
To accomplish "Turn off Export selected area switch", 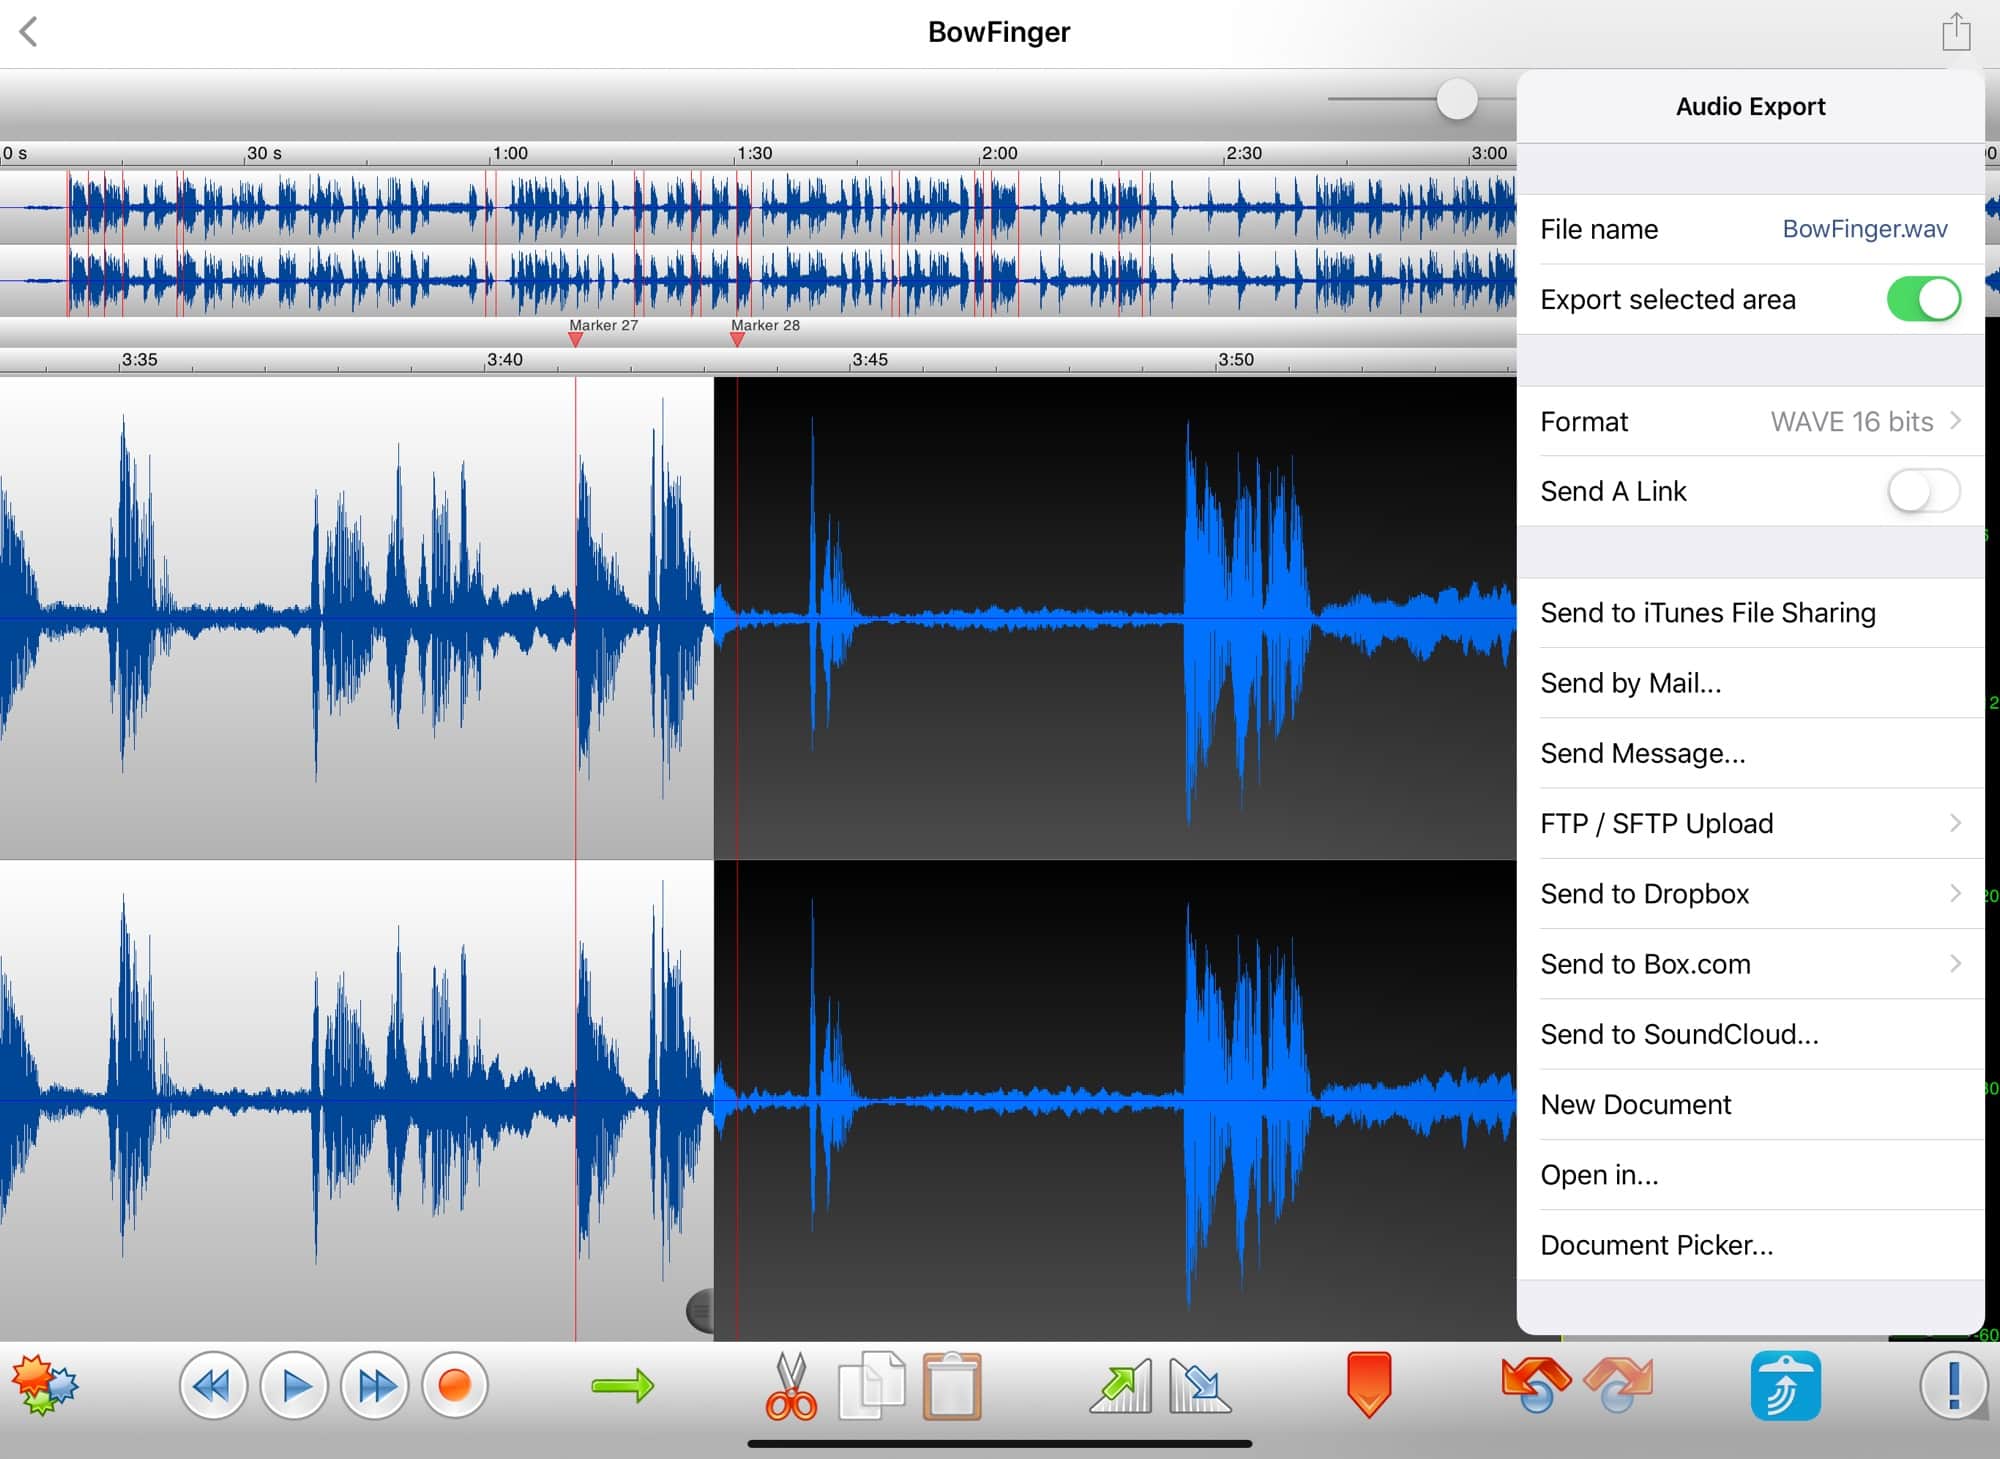I will pyautogui.click(x=1923, y=299).
